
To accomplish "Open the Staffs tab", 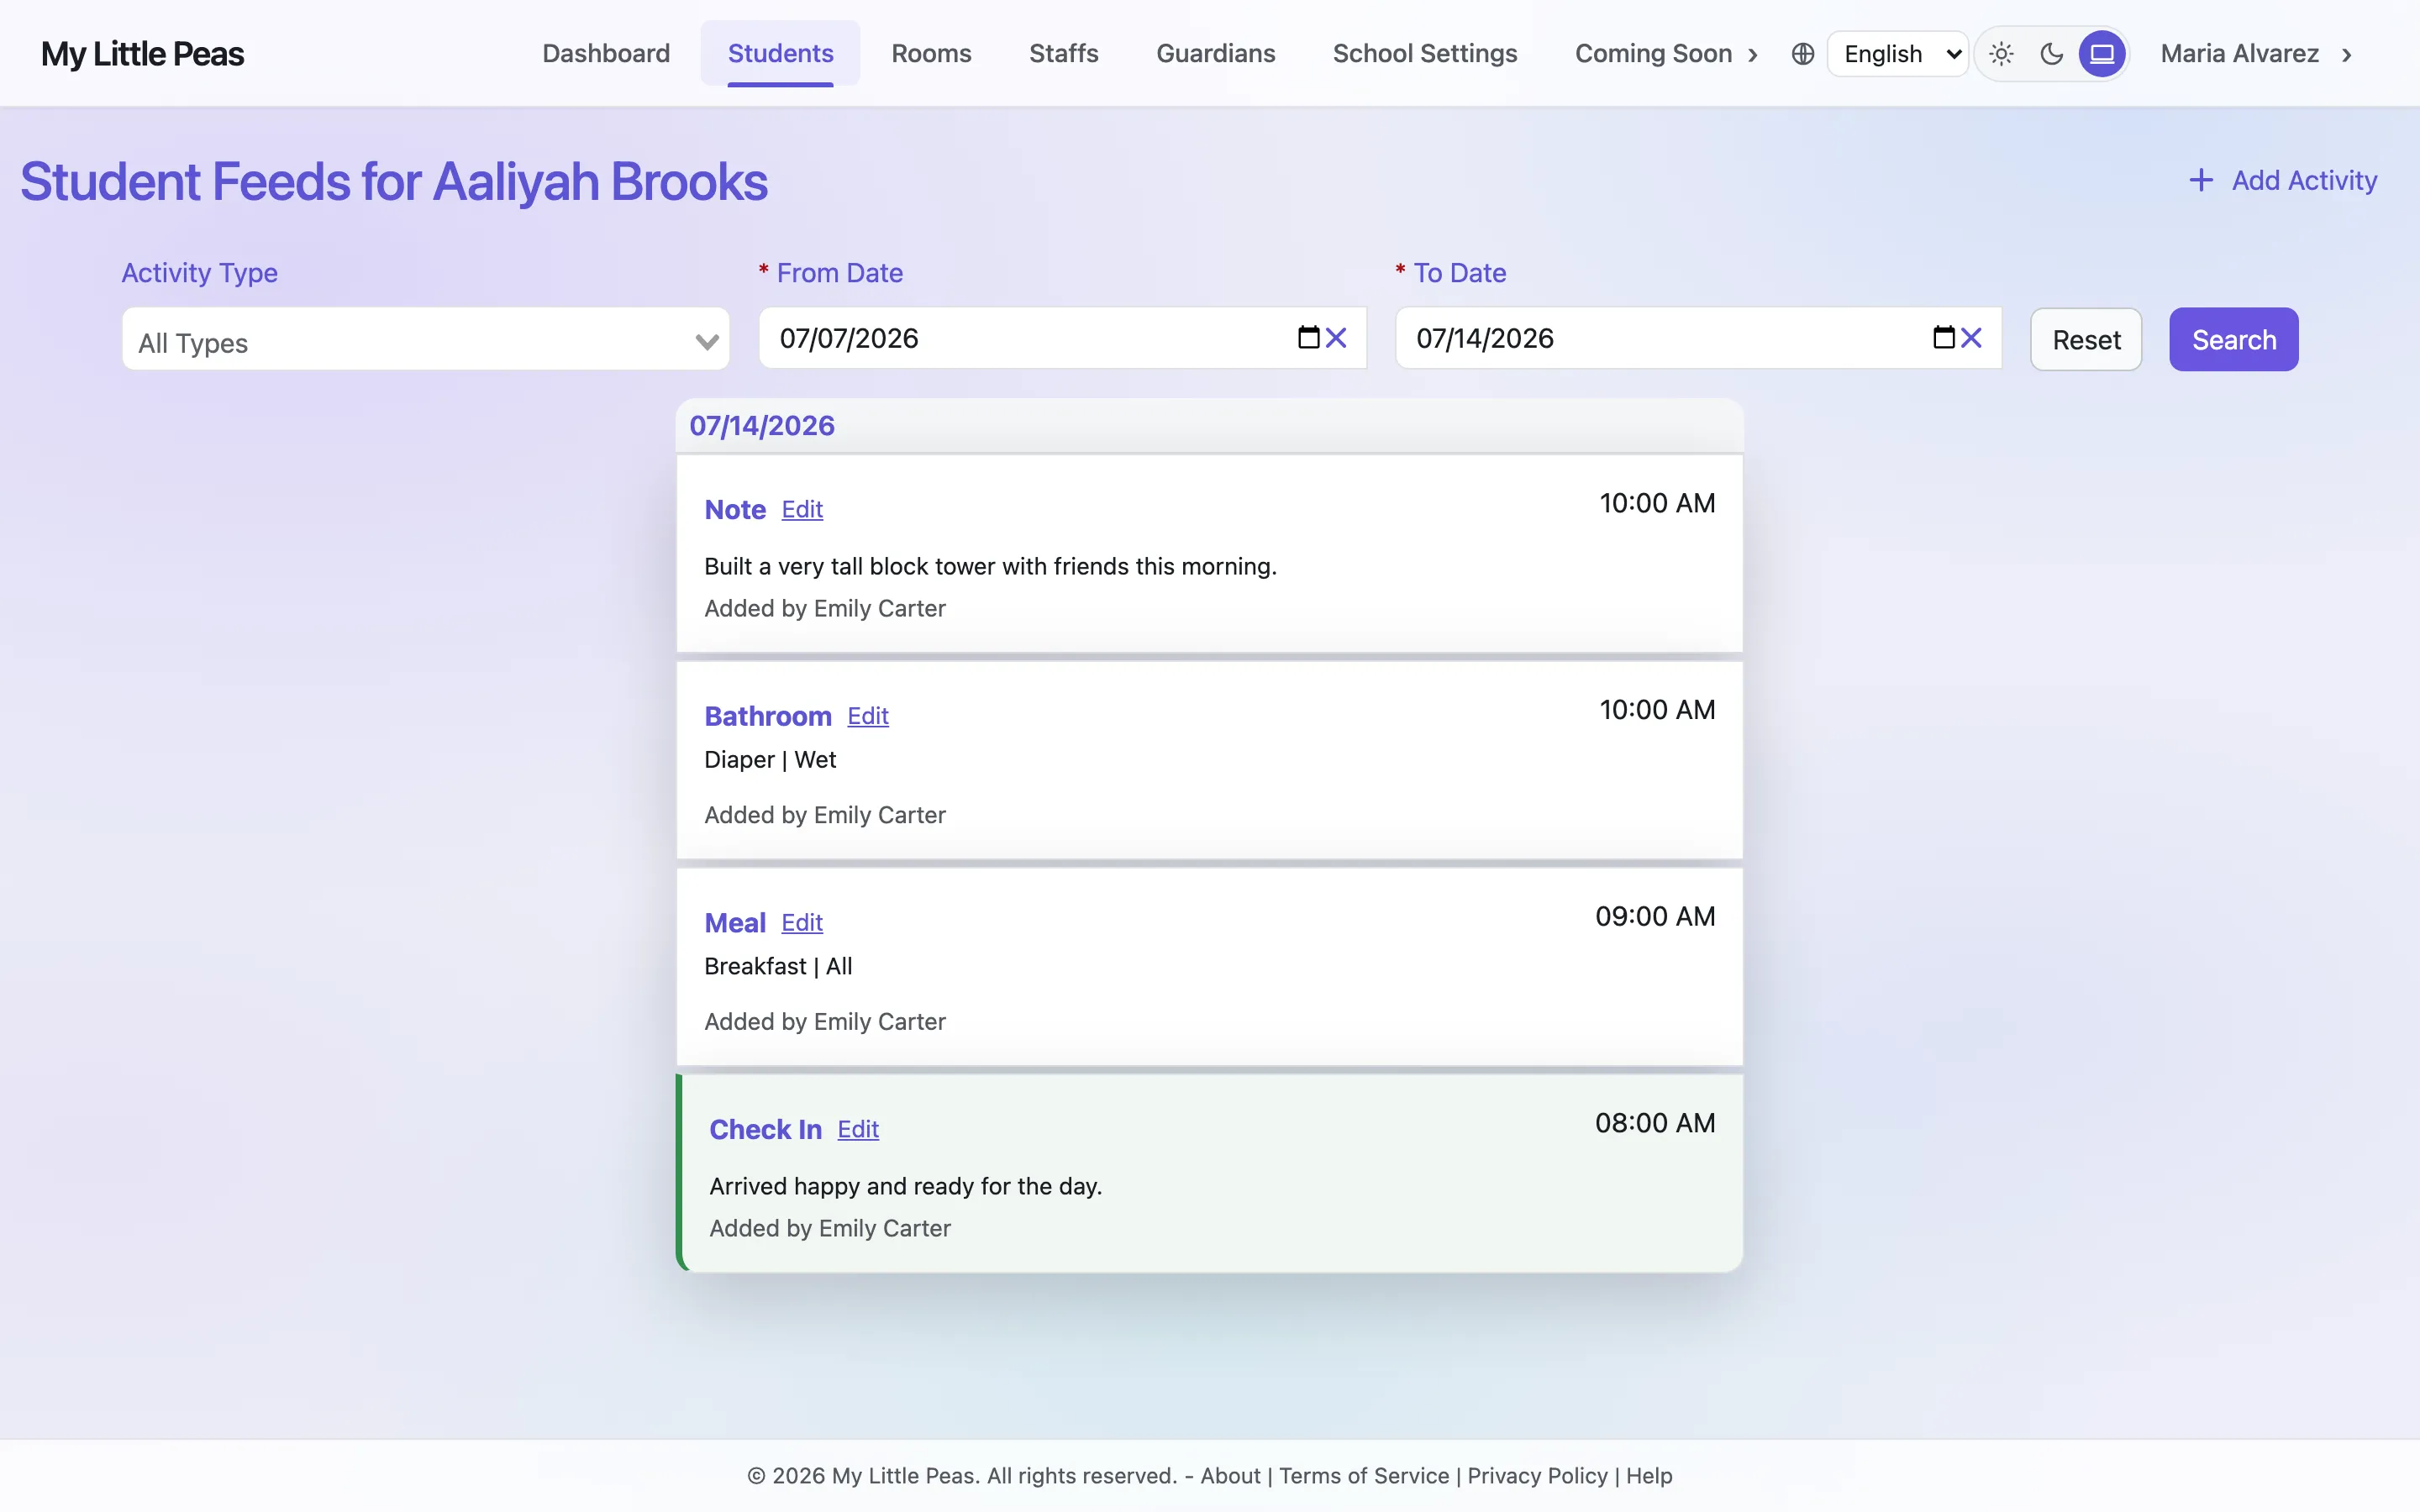I will (1063, 53).
